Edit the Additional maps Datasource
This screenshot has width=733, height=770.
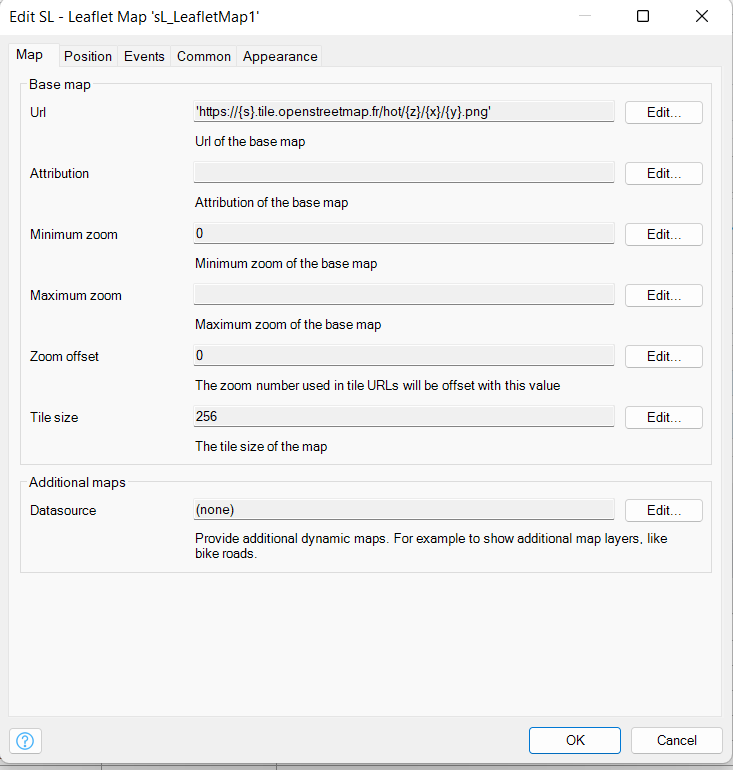click(664, 510)
